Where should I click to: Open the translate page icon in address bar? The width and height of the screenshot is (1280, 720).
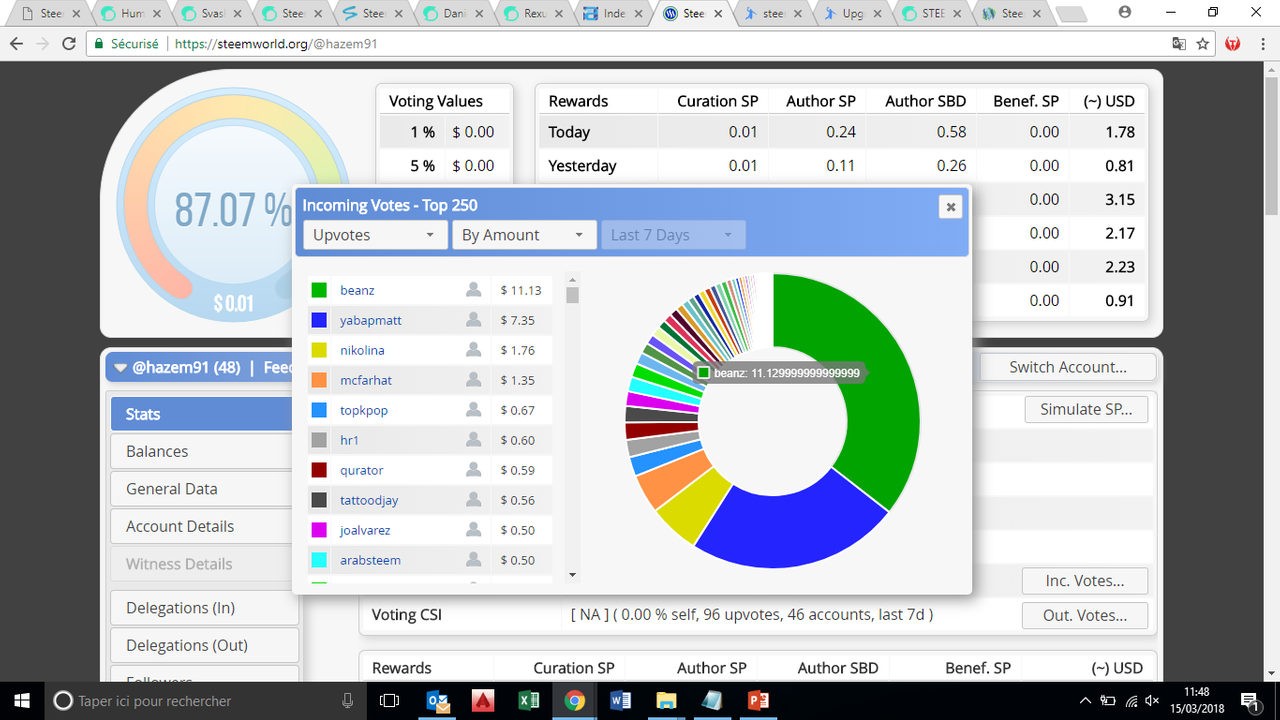(x=1179, y=44)
